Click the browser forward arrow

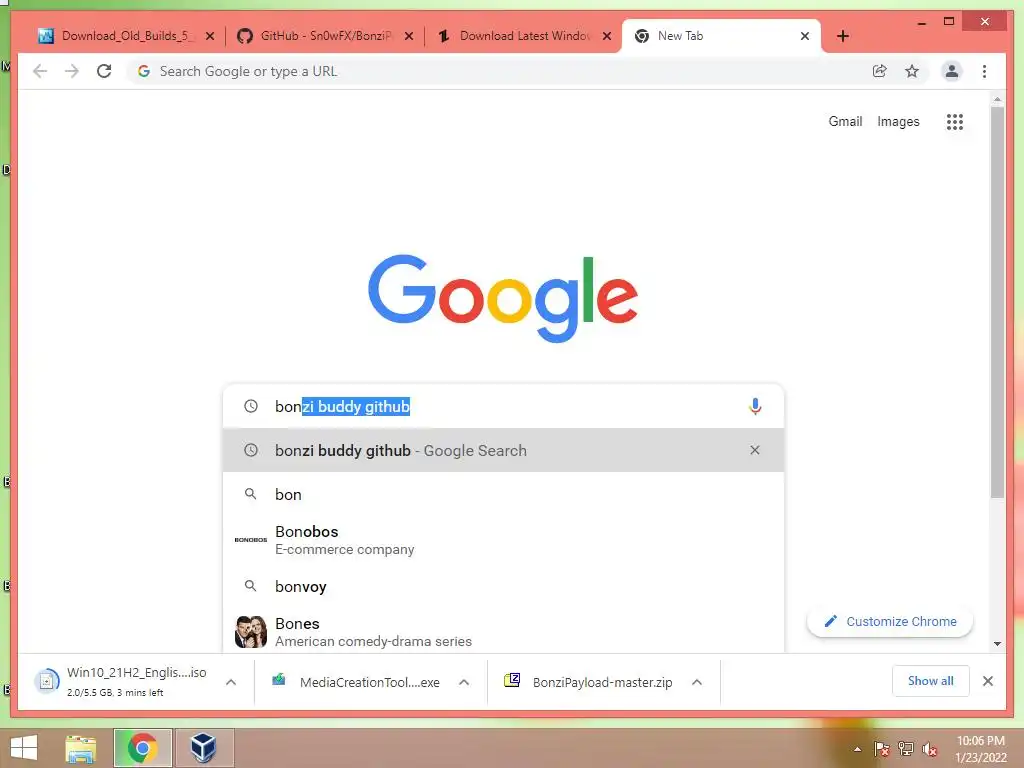pyautogui.click(x=72, y=71)
